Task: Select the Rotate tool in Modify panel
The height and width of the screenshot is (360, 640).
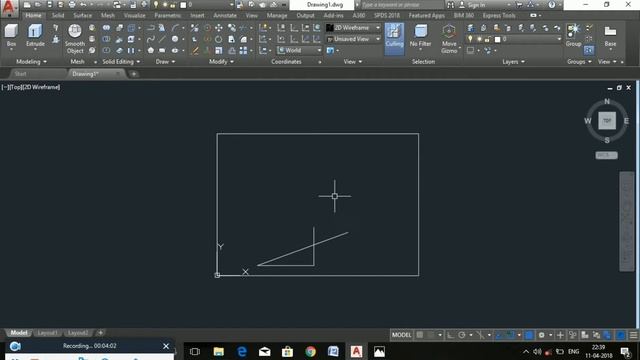Action: pyautogui.click(x=219, y=39)
